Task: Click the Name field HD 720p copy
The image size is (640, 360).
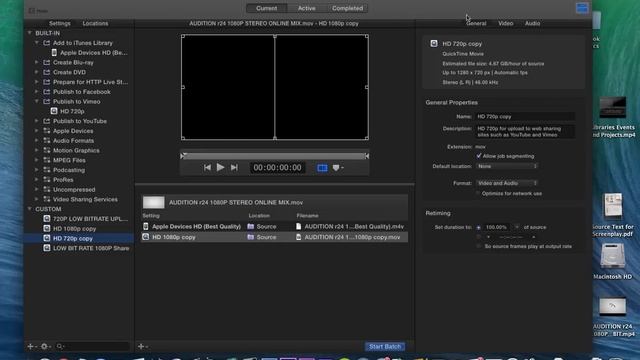Action: (525, 117)
